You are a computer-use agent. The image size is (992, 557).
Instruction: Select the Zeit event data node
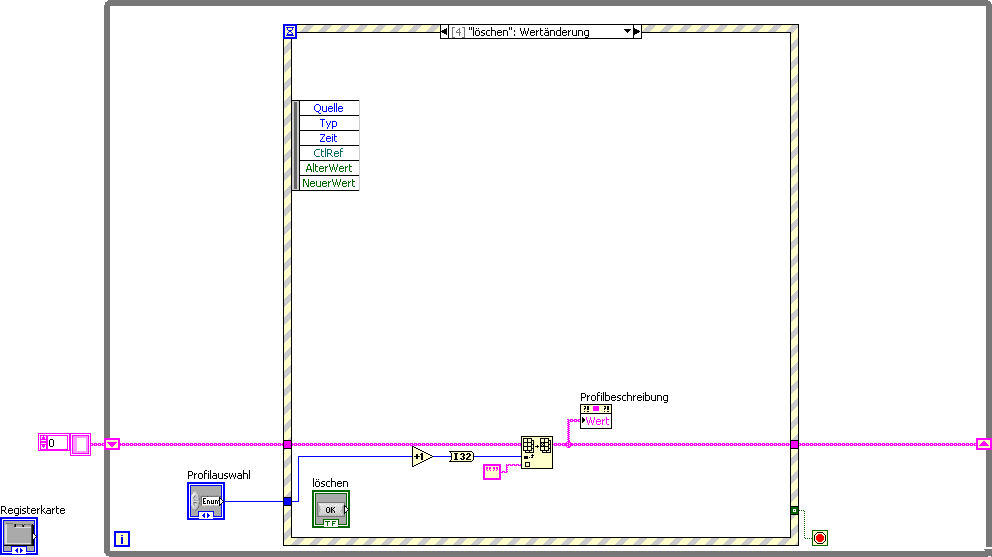(x=328, y=138)
